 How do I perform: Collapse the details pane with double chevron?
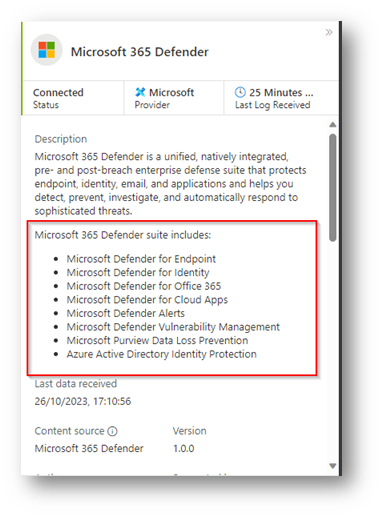pyautogui.click(x=329, y=32)
